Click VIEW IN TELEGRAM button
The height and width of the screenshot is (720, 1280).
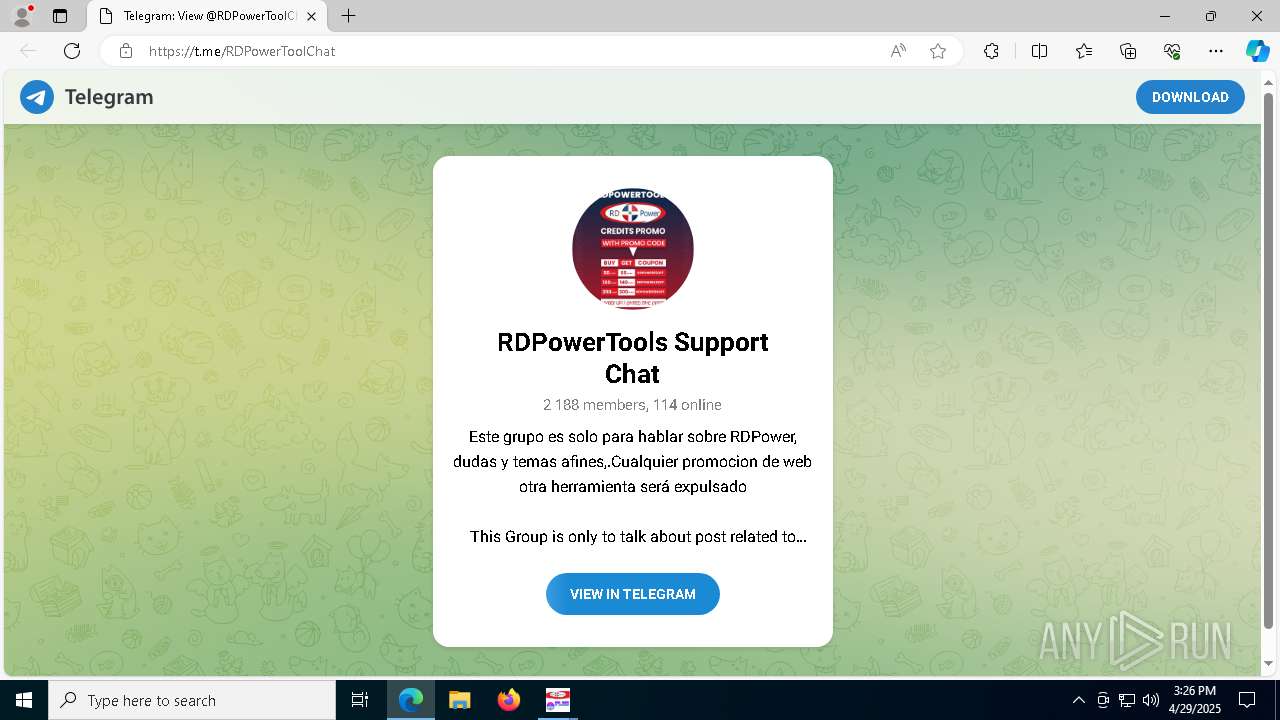click(633, 594)
